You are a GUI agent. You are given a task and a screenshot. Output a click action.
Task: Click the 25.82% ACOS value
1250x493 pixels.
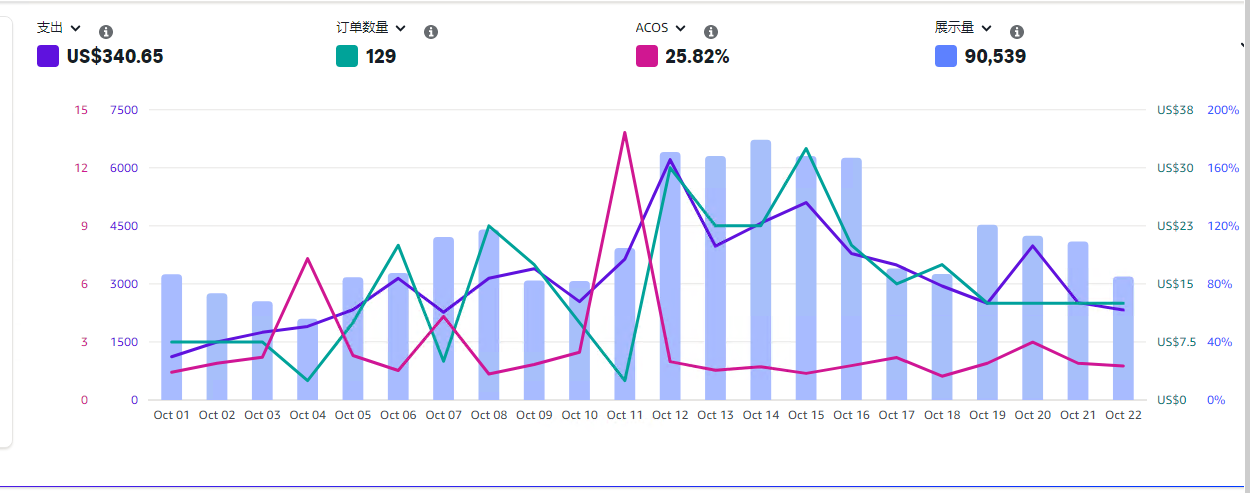pyautogui.click(x=697, y=57)
